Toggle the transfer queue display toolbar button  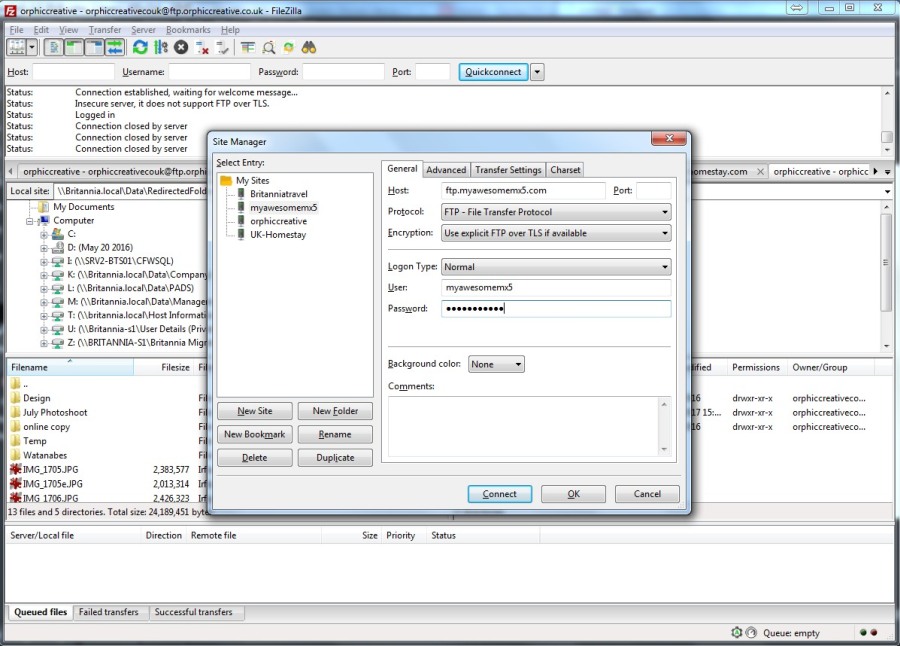[114, 48]
